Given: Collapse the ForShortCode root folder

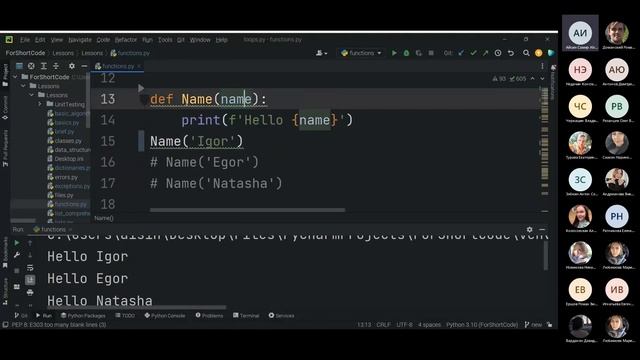Looking at the screenshot, I should 15,77.
